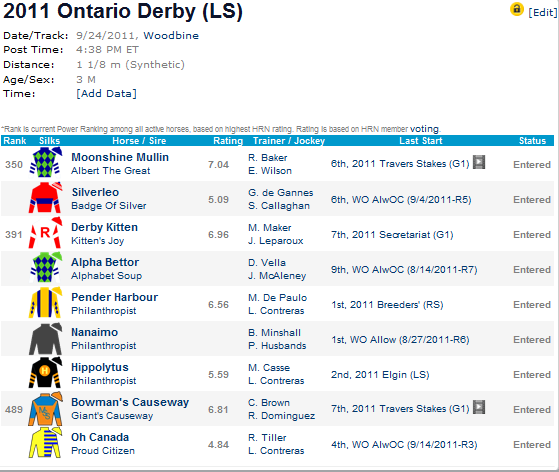This screenshot has height=472, width=559.
Task: Open the Woodbine track link
Action: [x=171, y=36]
